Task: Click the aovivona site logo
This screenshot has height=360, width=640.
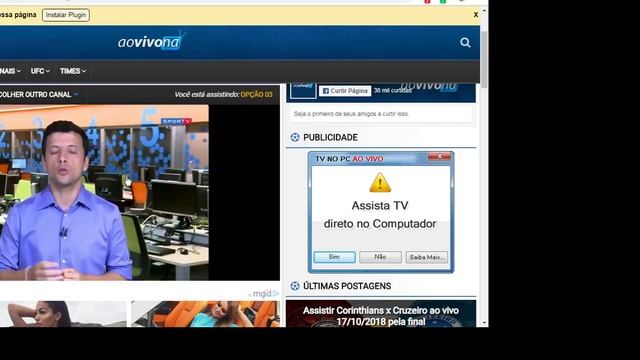Action: (151, 41)
